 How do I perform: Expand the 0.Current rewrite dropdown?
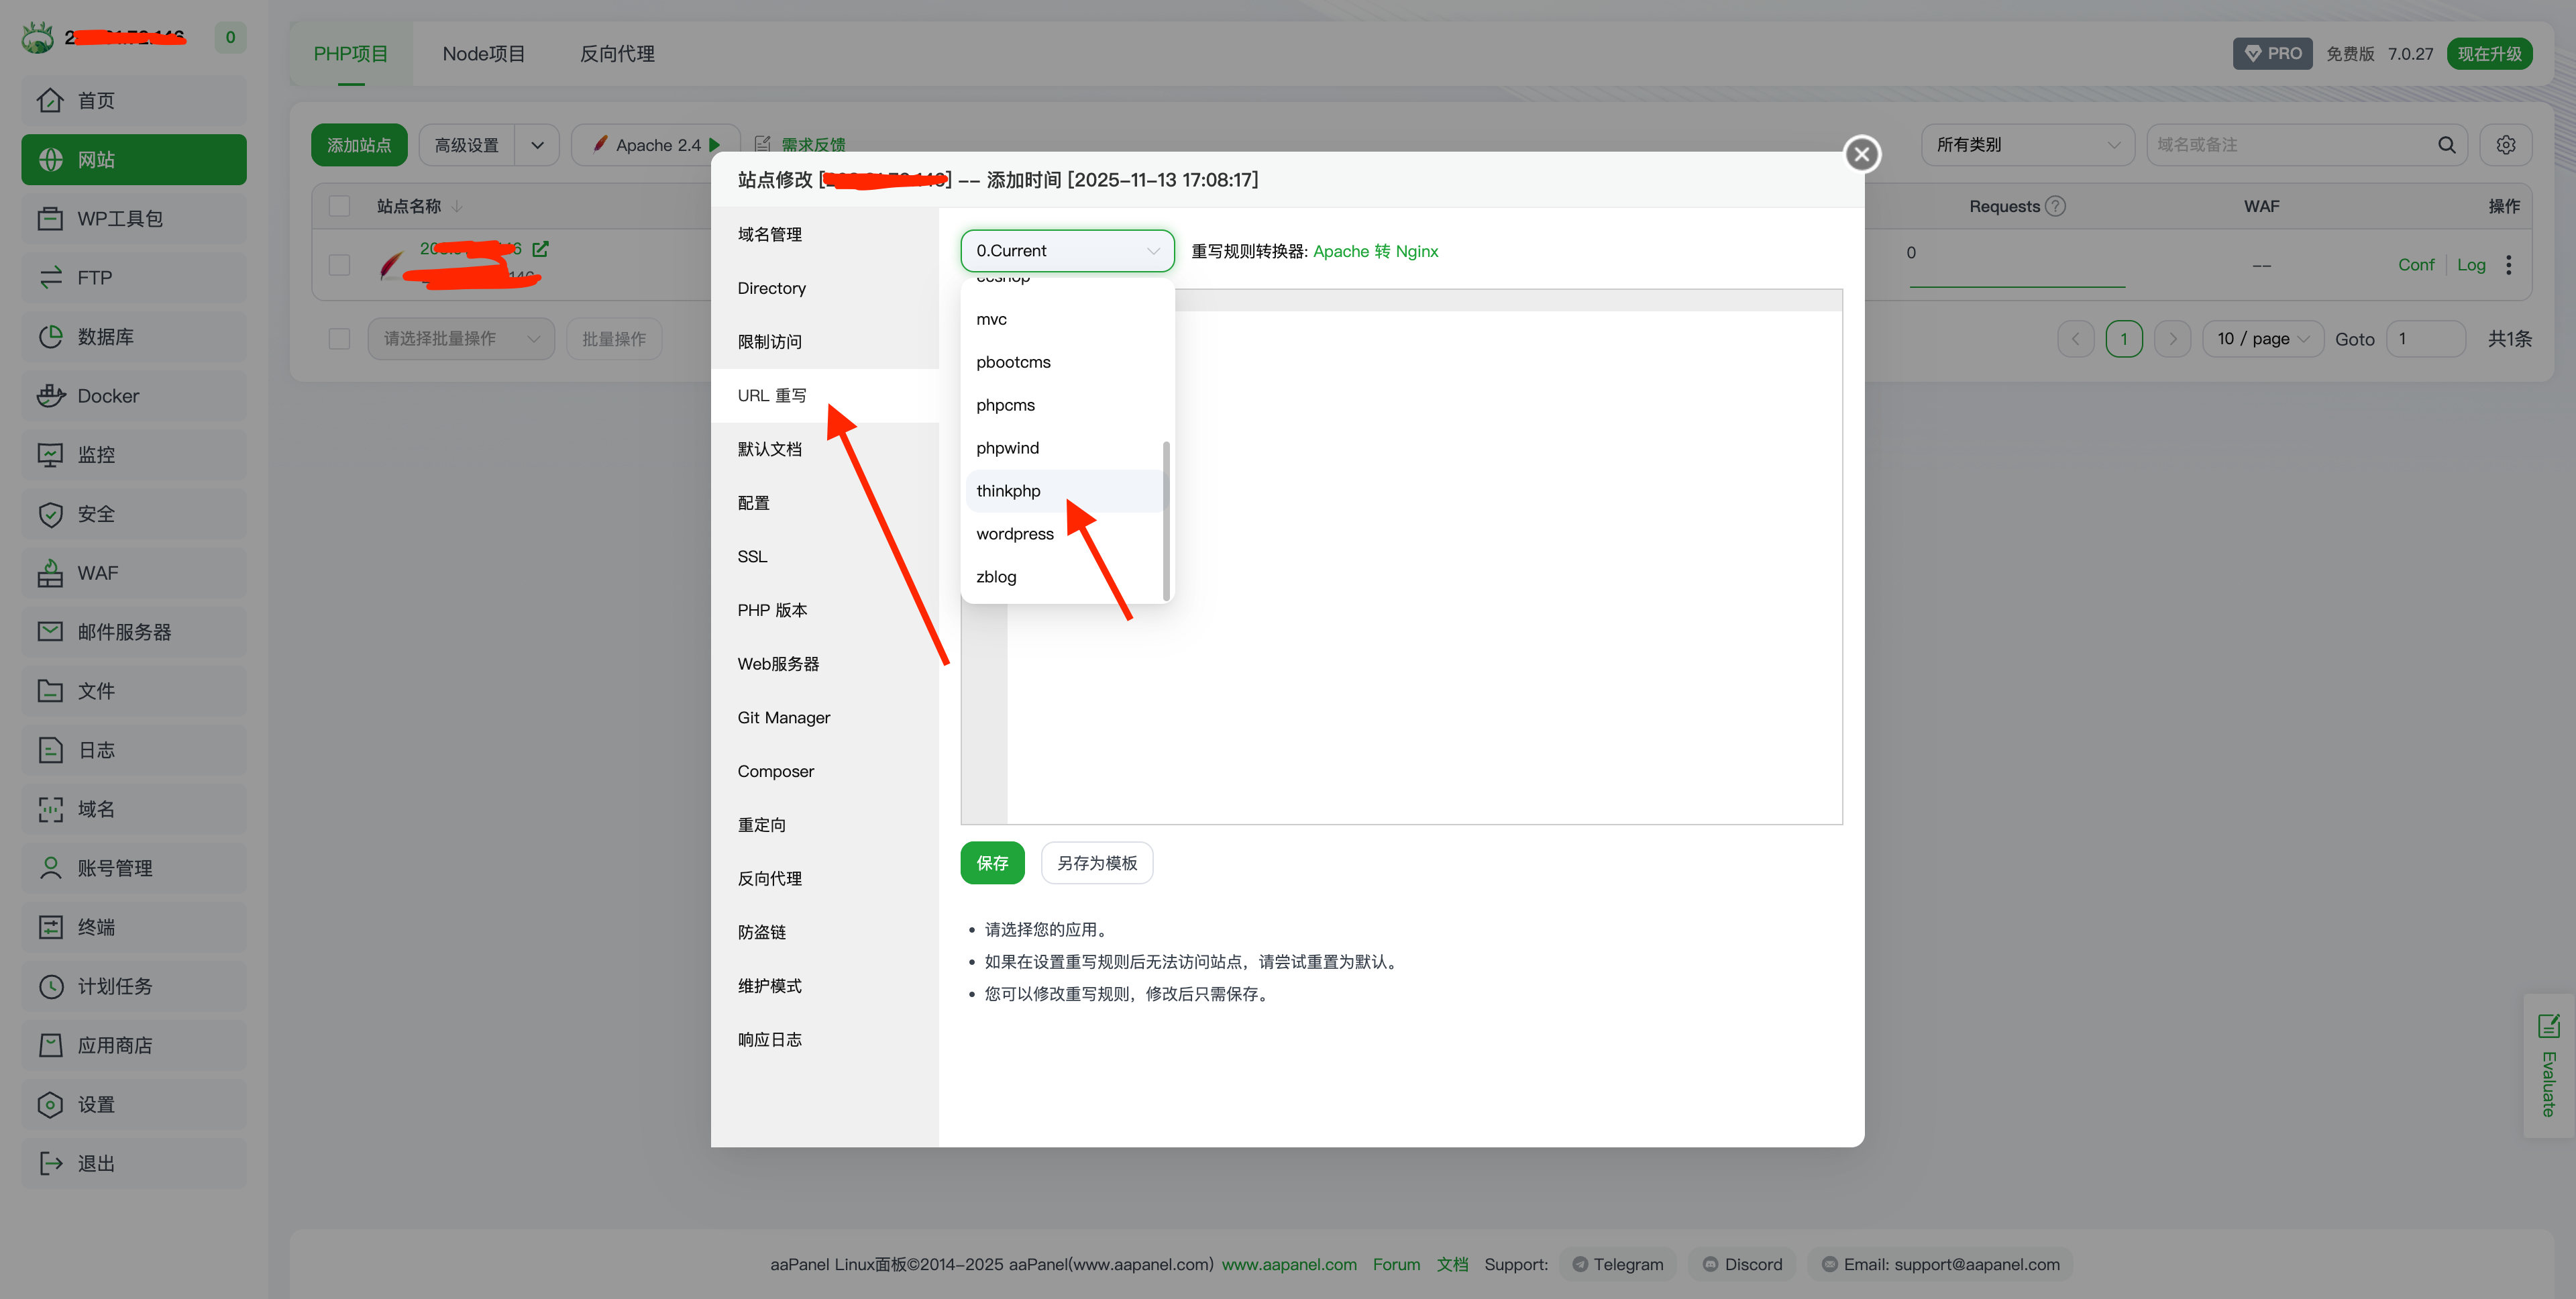(1066, 251)
